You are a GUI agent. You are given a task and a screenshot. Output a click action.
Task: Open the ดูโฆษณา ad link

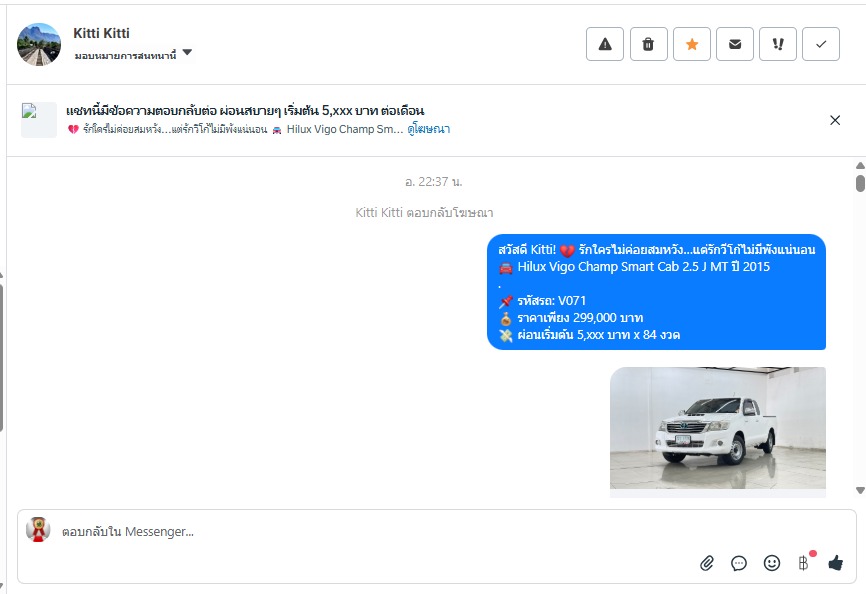coord(429,129)
